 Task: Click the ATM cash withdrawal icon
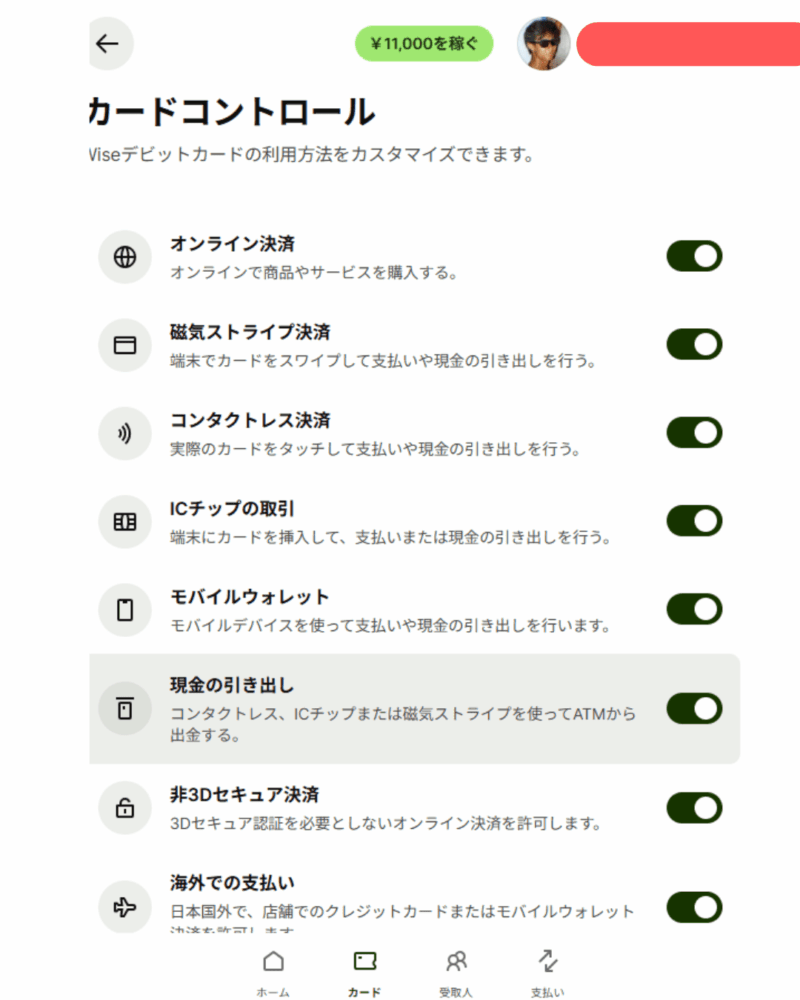124,708
